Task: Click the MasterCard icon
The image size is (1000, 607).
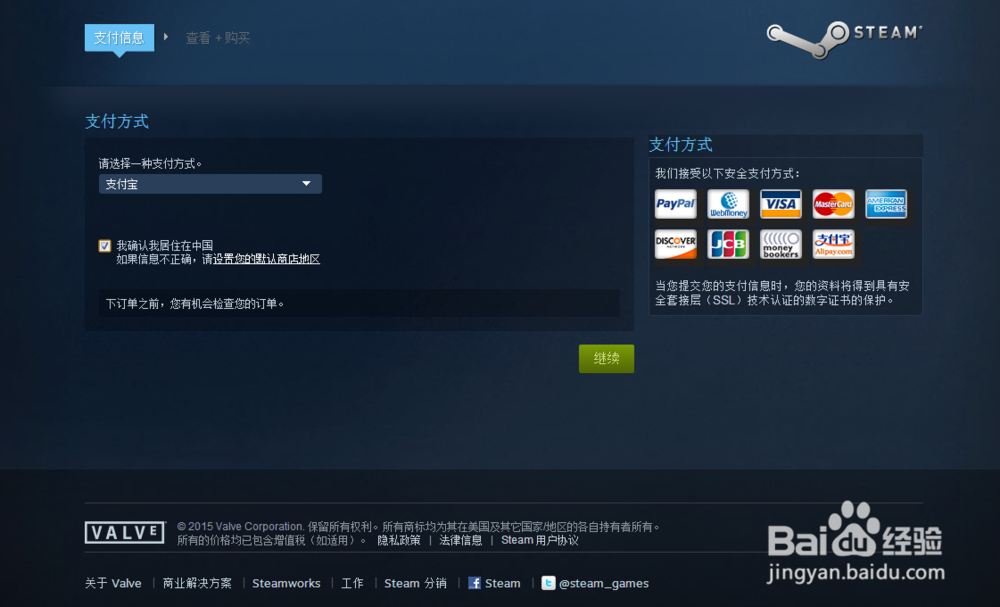Action: [833, 204]
